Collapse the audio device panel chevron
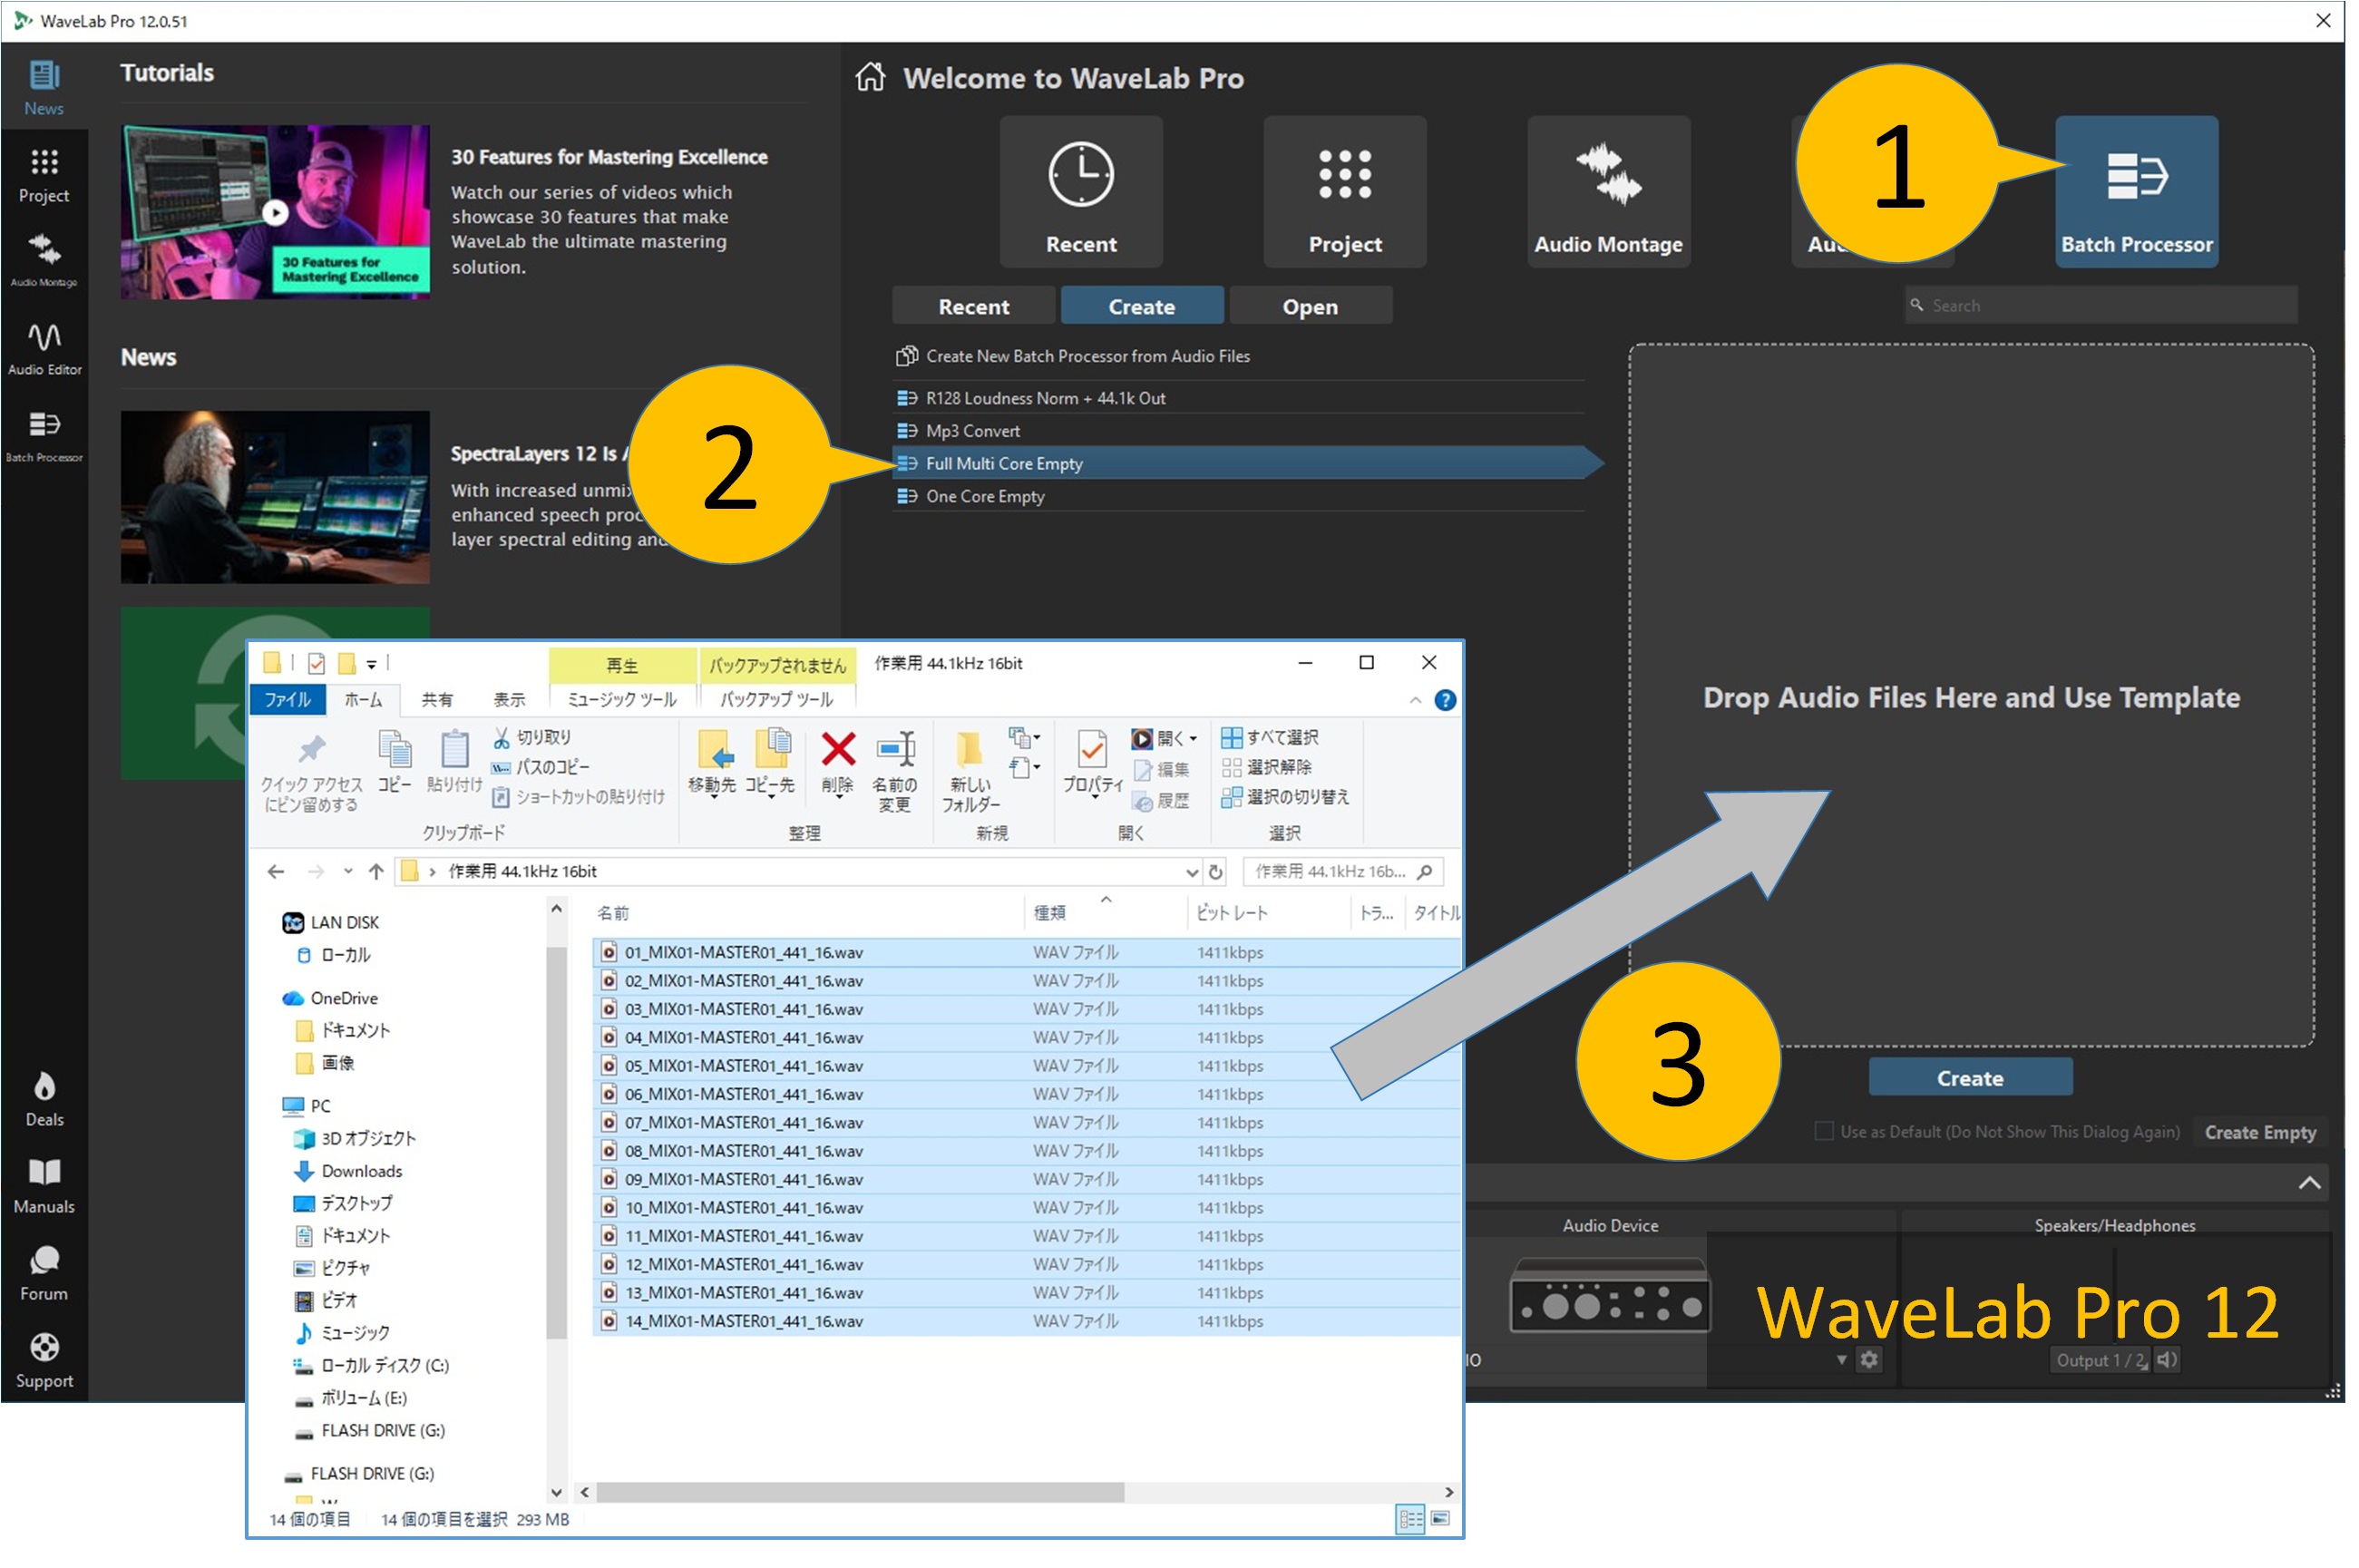The image size is (2359, 1568). click(x=2309, y=1183)
